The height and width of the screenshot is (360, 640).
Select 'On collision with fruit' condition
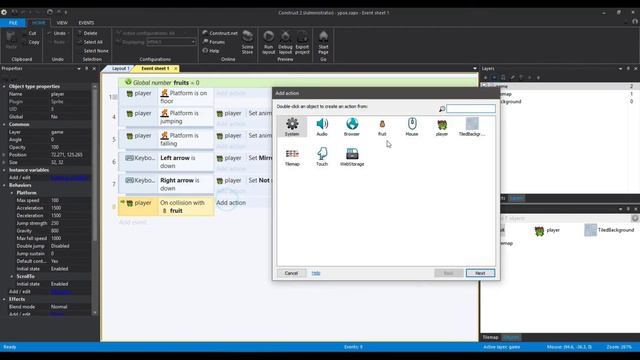coord(186,207)
